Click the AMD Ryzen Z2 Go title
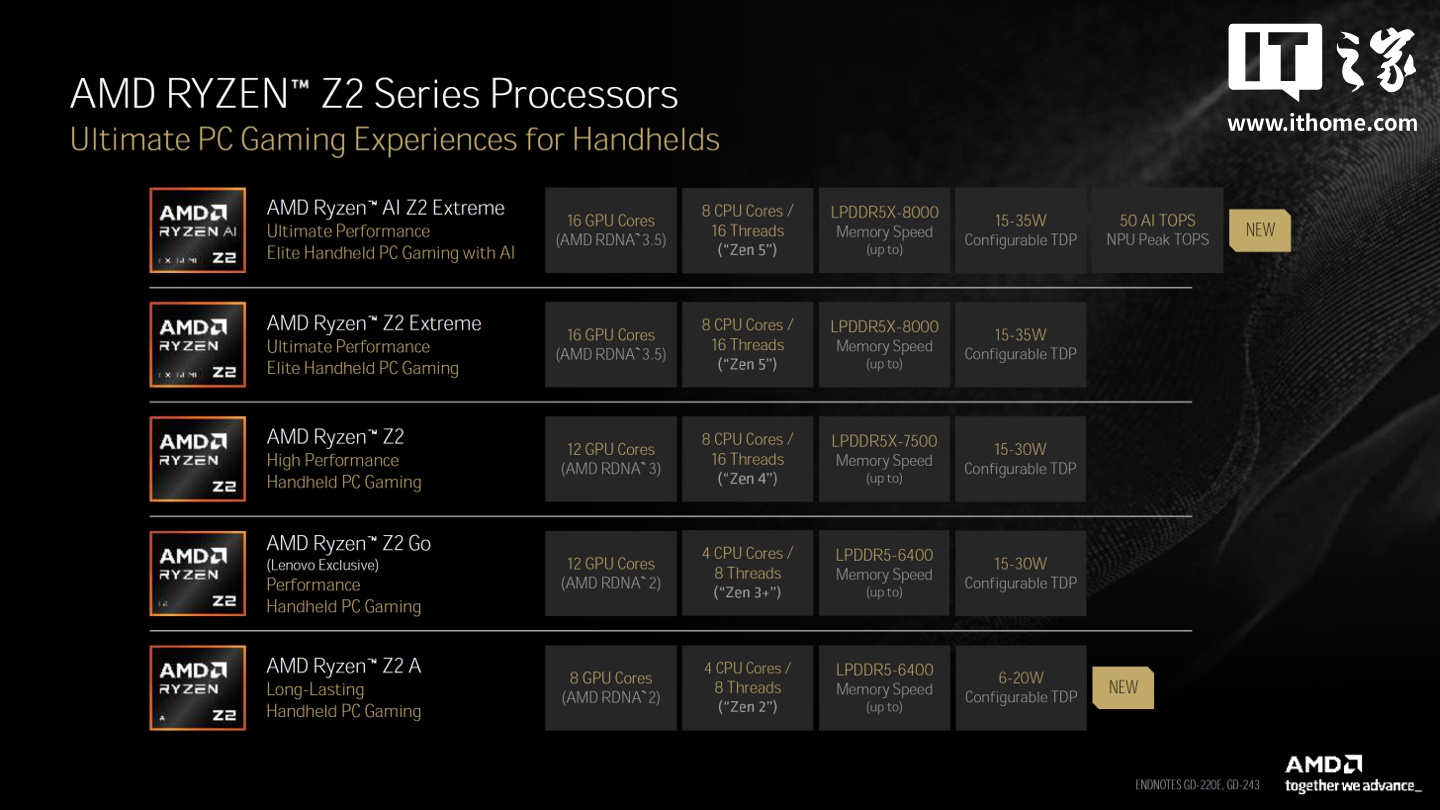 [x=349, y=543]
